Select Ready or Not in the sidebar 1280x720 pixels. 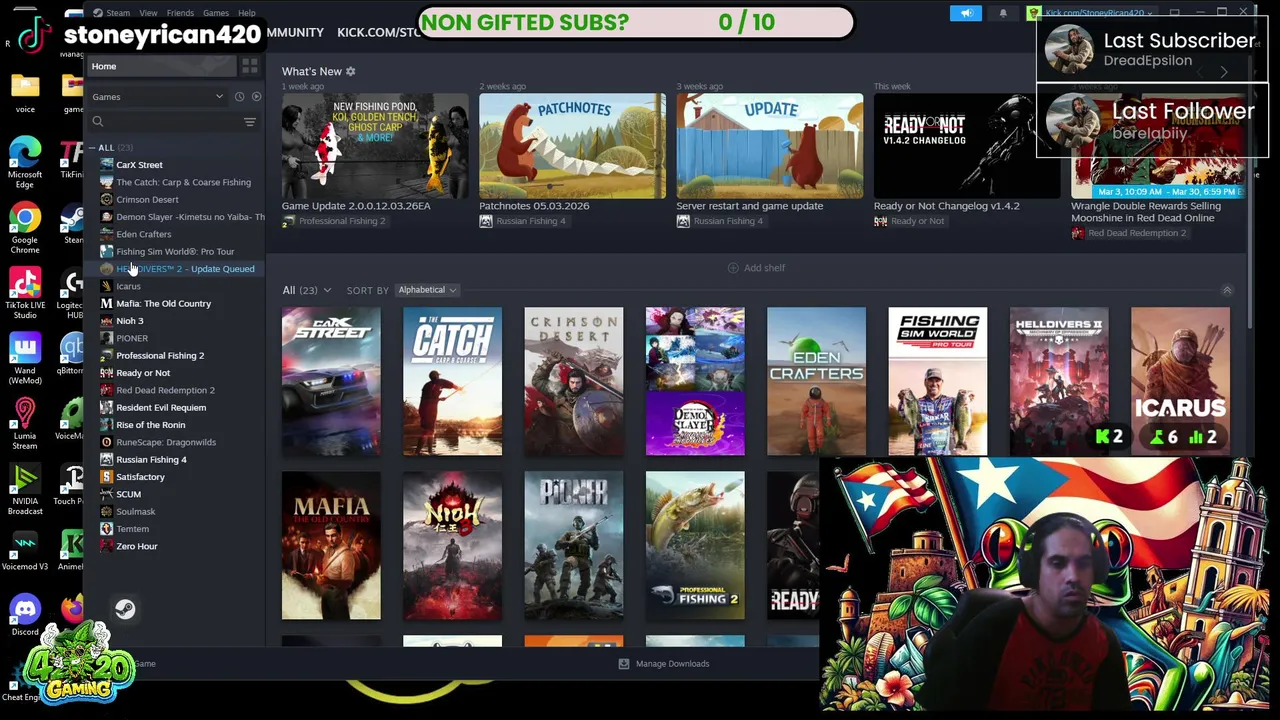coord(143,373)
